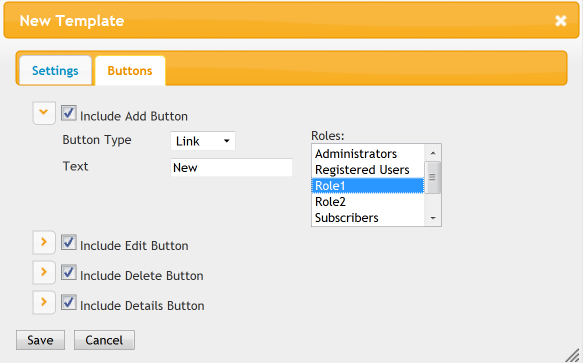Toggle the Include Edit Button checkbox
This screenshot has height=363, width=583.
[69, 242]
